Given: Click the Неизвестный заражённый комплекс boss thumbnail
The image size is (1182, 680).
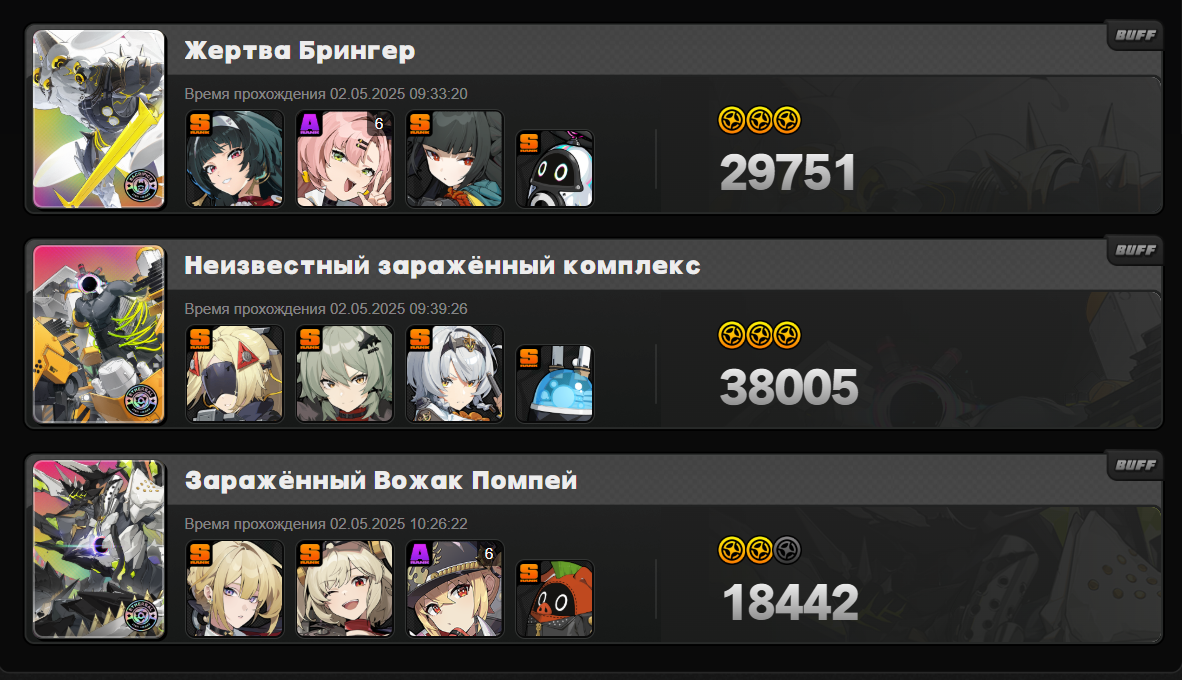Looking at the screenshot, I should point(99,334).
